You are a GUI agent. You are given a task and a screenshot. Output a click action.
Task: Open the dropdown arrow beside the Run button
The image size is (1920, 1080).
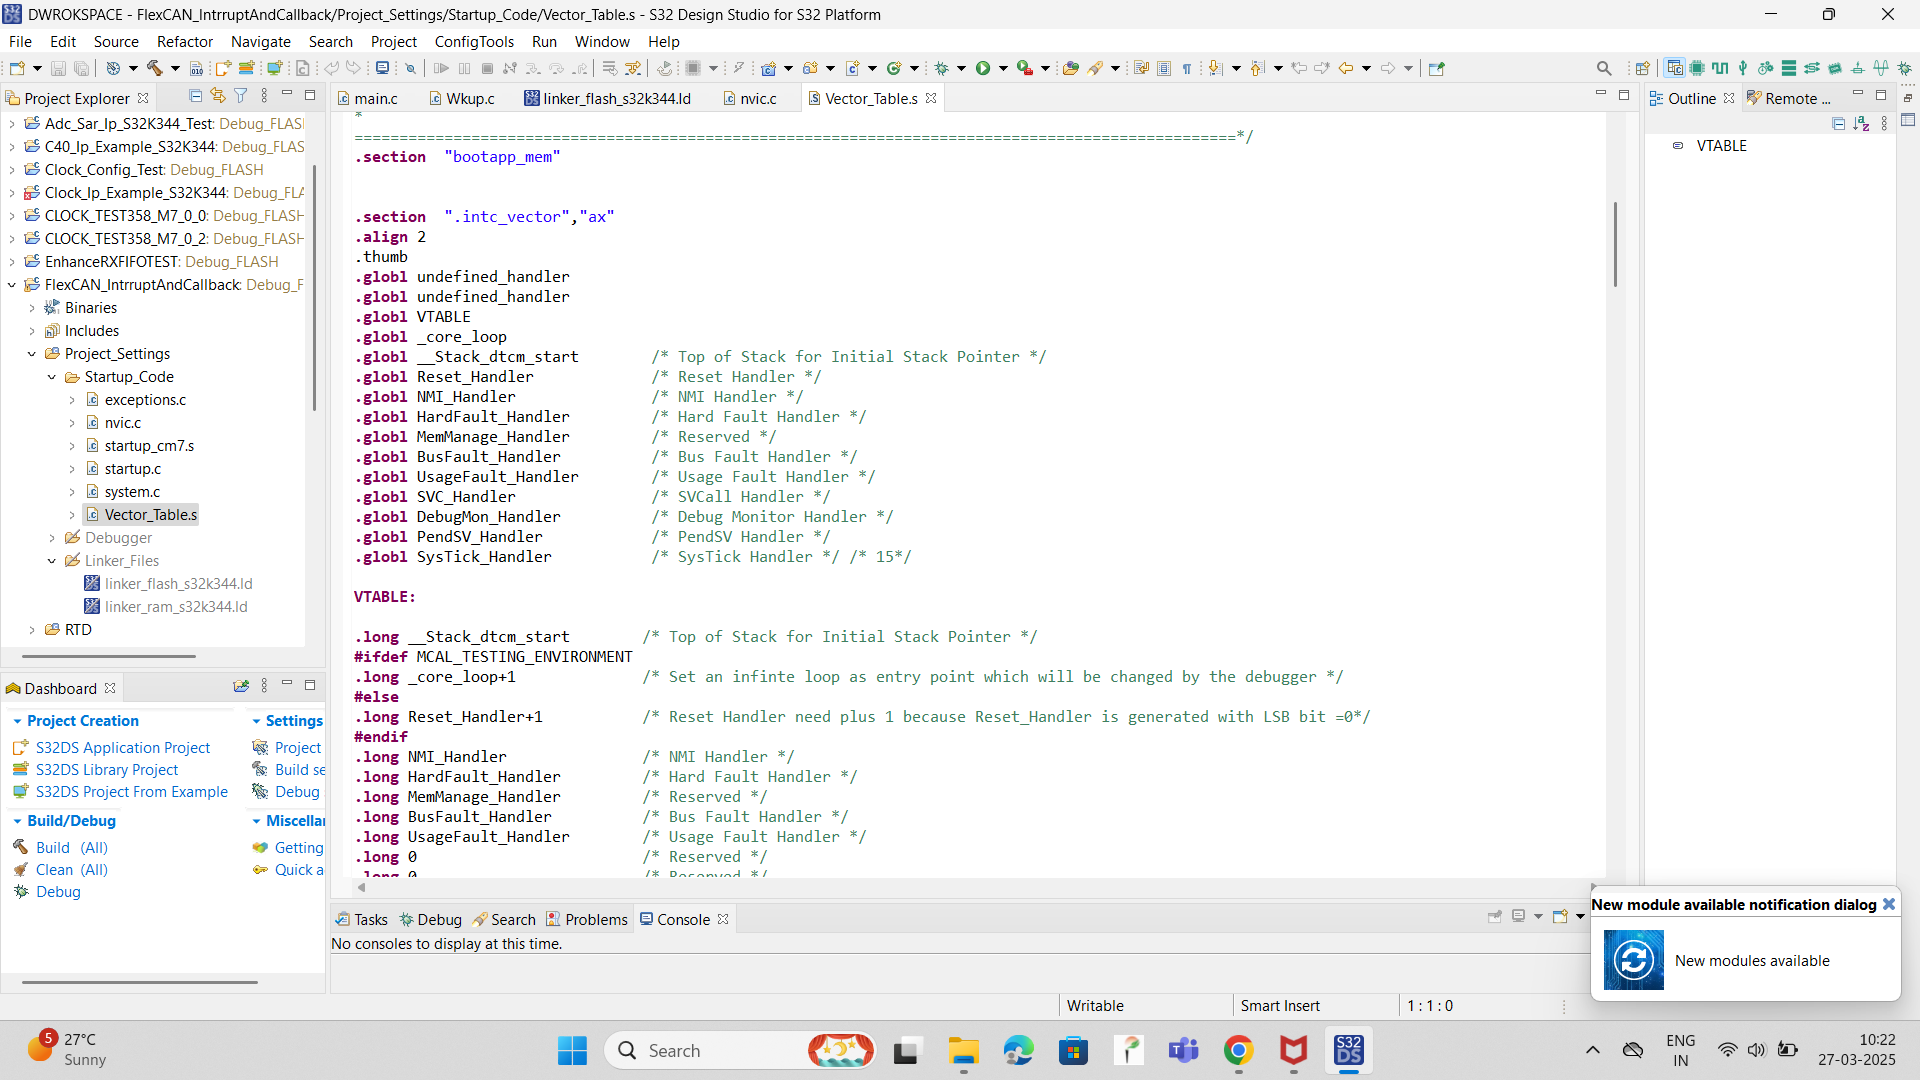(x=1003, y=68)
